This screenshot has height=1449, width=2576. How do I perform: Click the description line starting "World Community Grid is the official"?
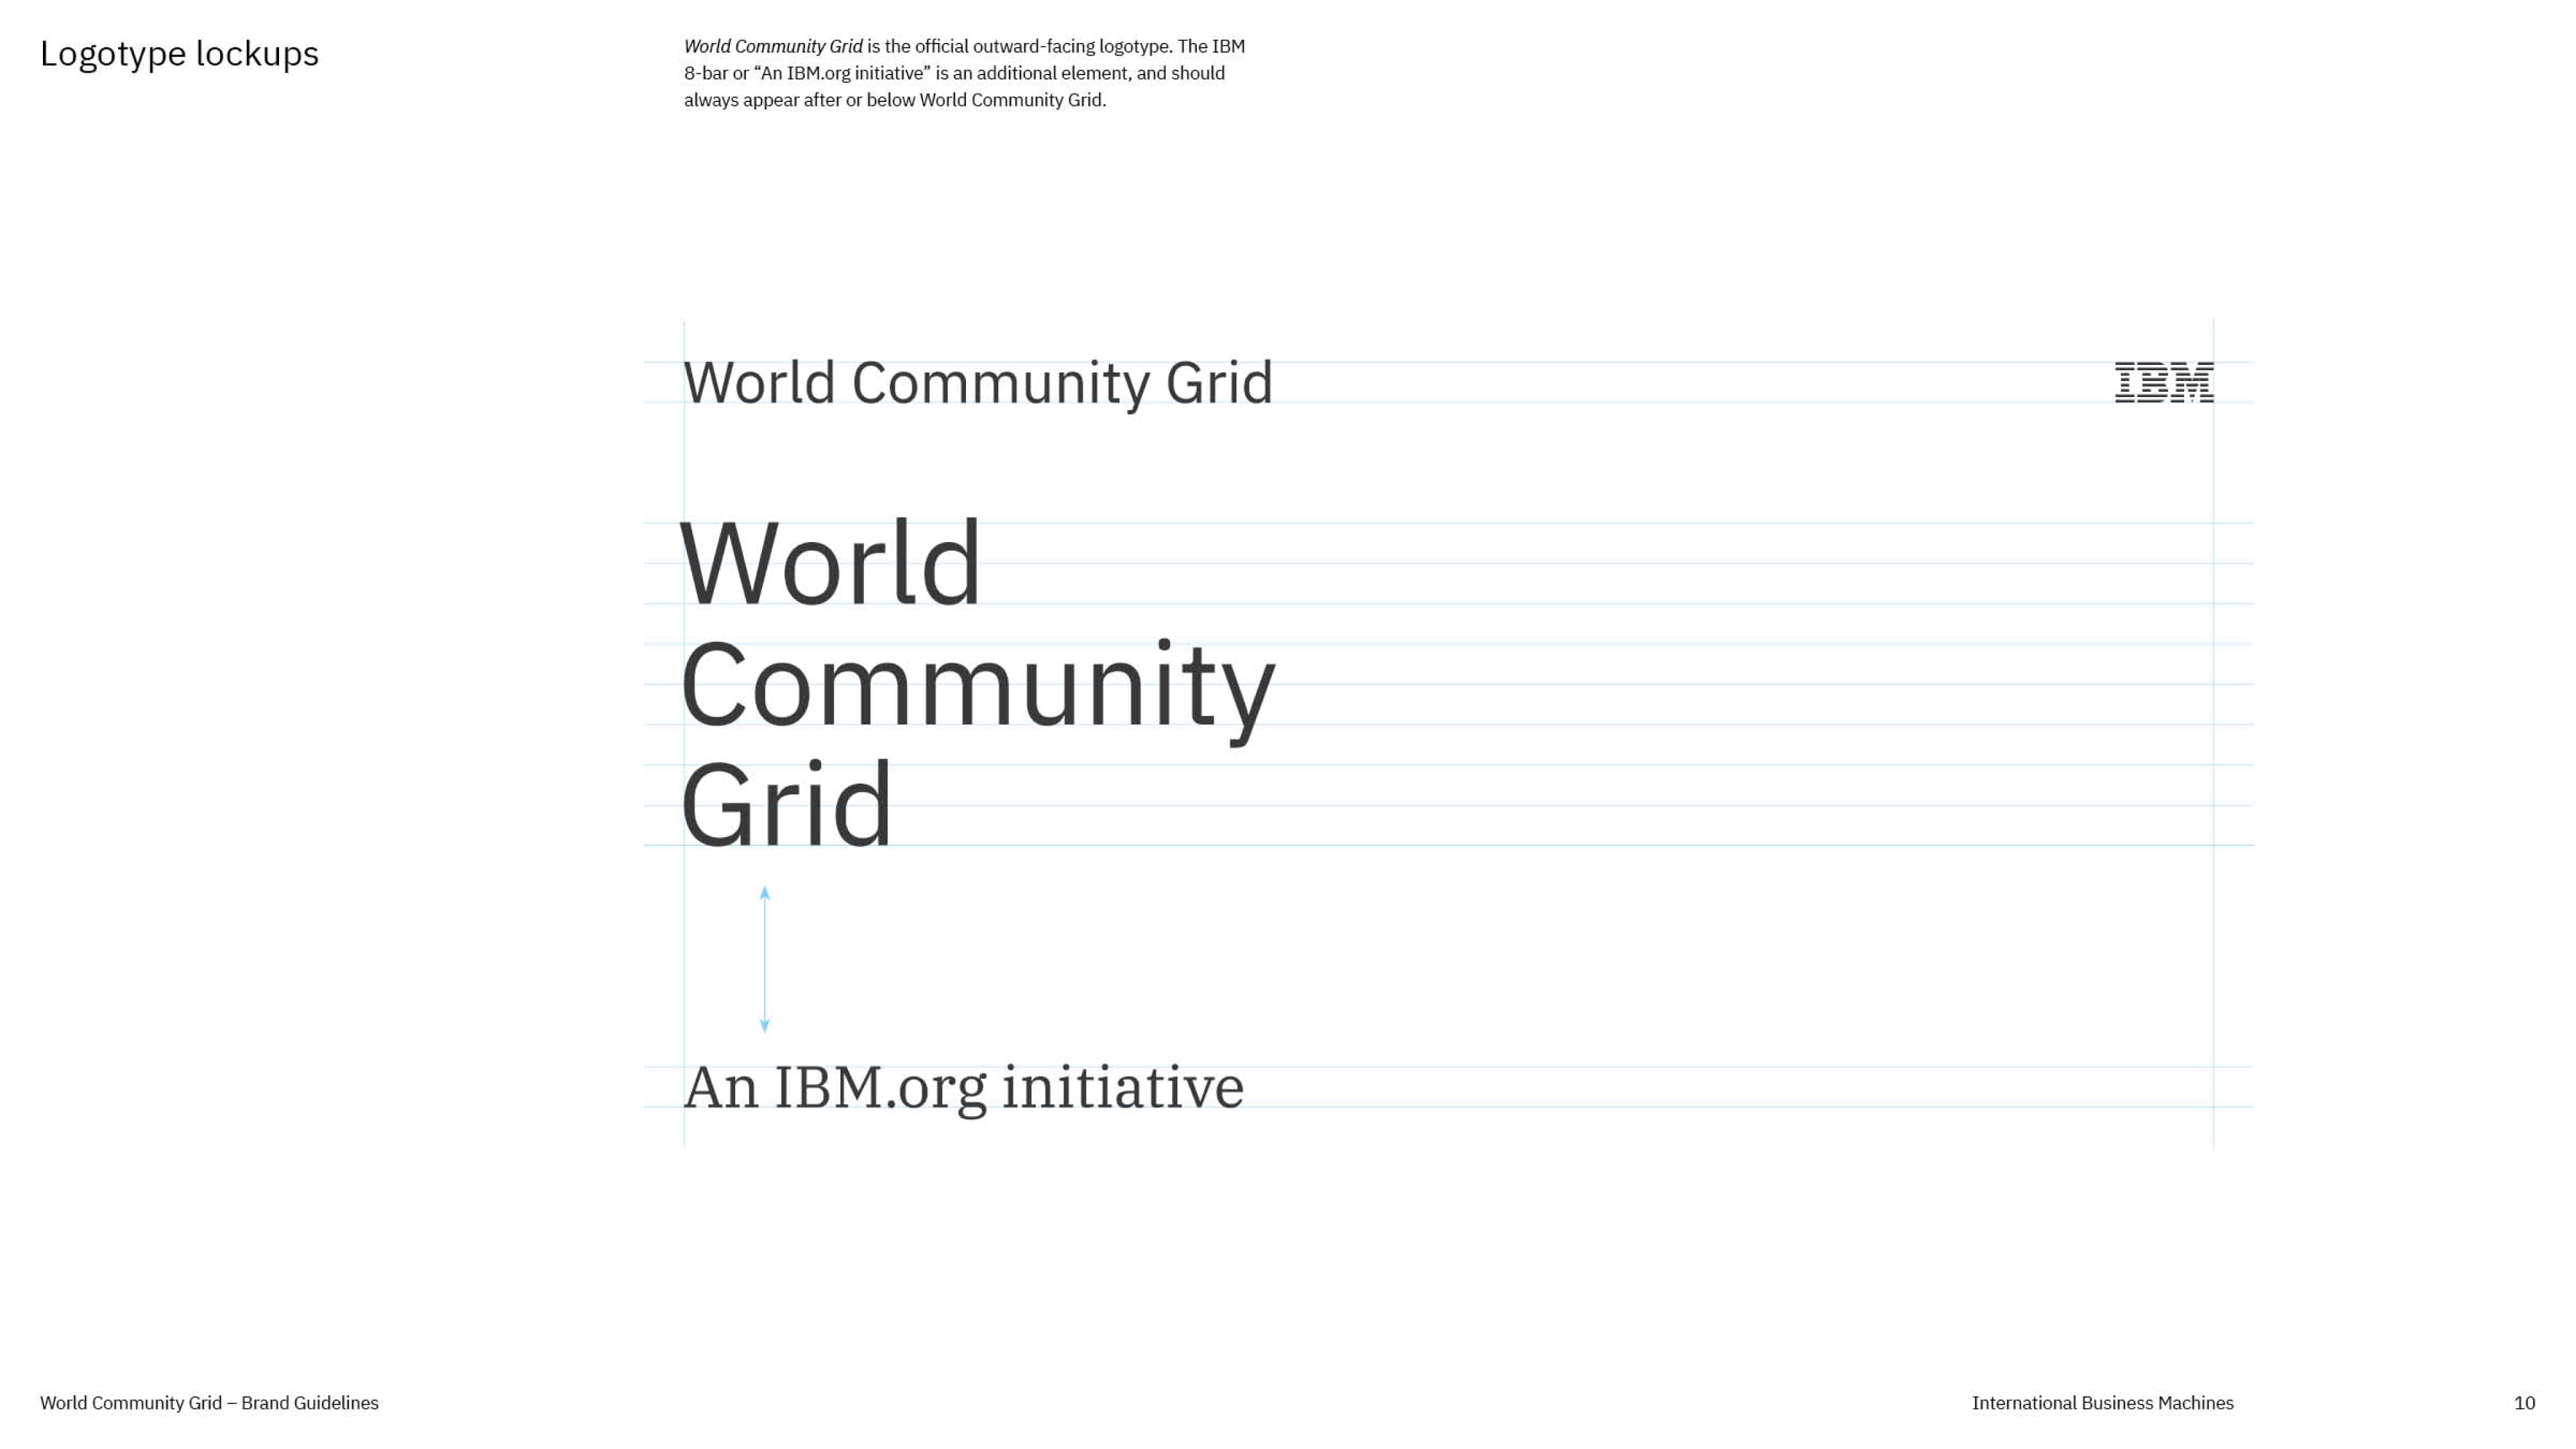964,46
